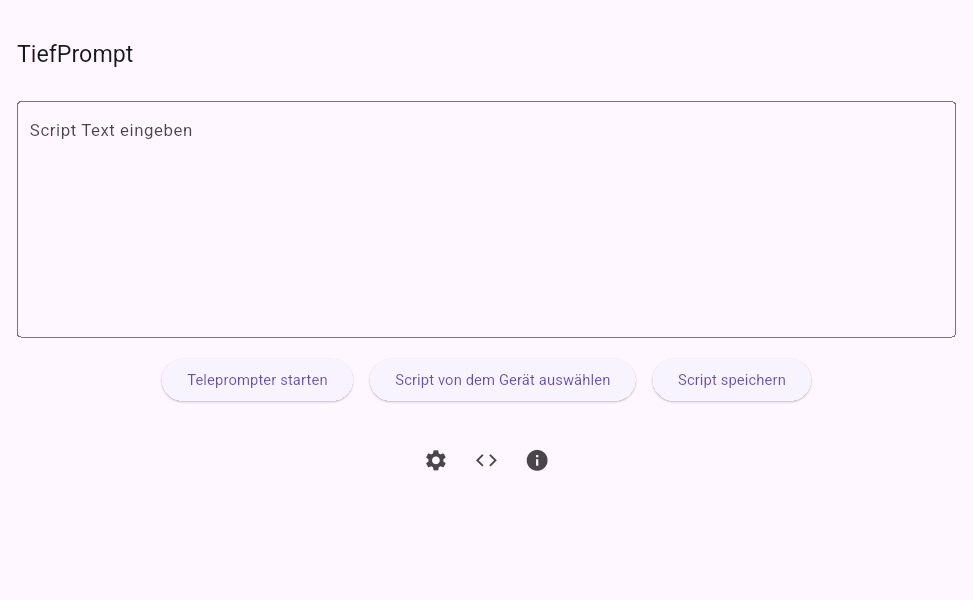Save the current script
This screenshot has width=973, height=600.
click(x=731, y=380)
